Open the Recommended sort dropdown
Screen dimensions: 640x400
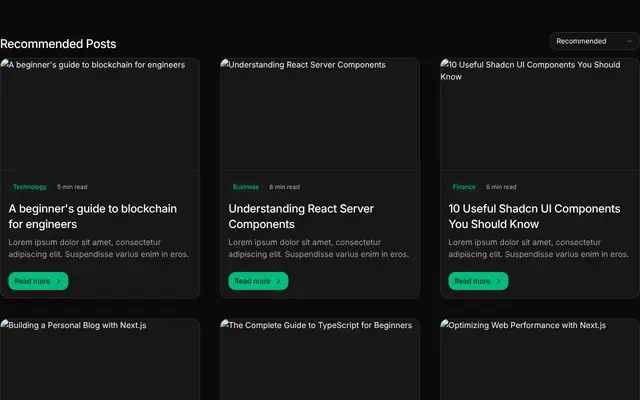(595, 41)
